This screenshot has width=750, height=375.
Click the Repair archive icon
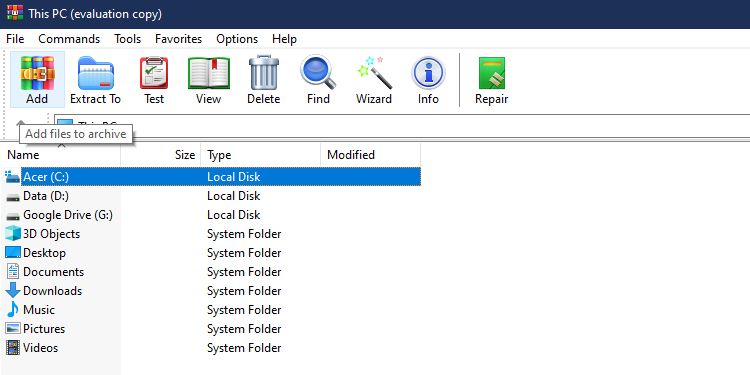[x=492, y=73]
